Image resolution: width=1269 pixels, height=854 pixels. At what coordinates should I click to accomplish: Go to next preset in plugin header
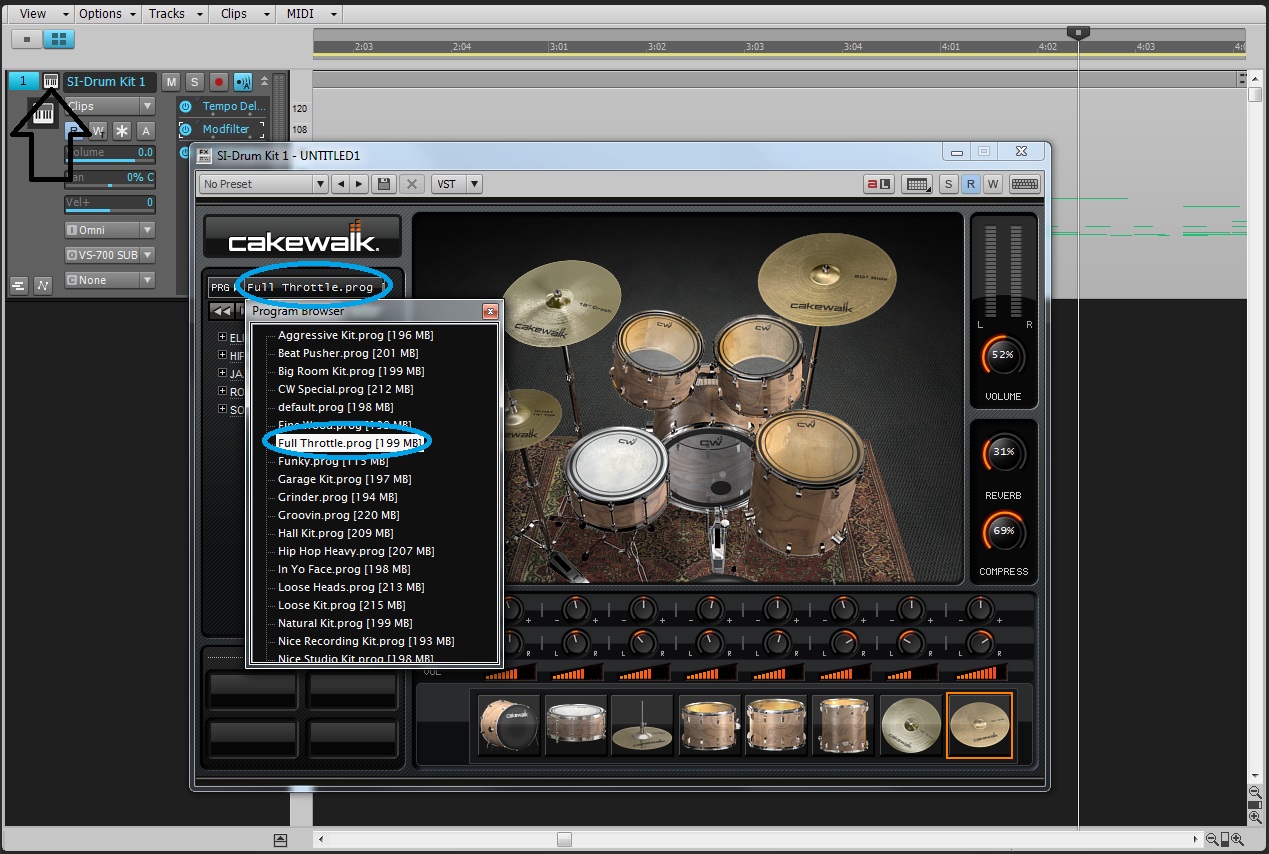[x=359, y=184]
